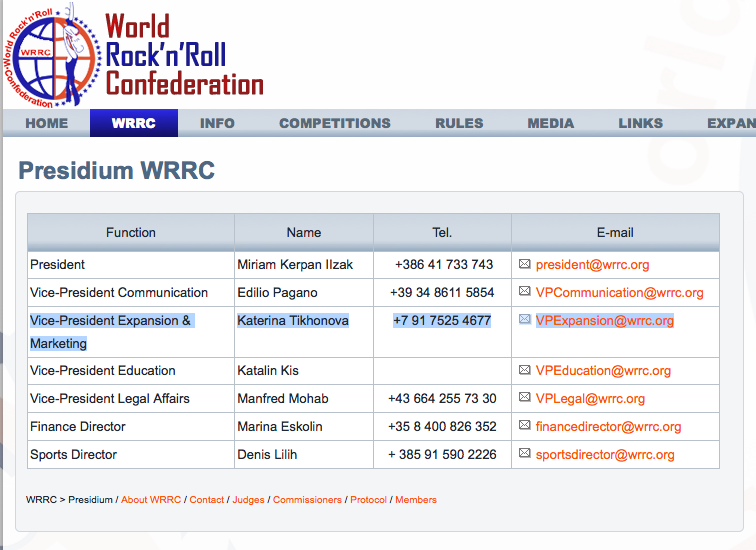Click the Vice-President Education cell
Image resolution: width=756 pixels, height=550 pixels.
(131, 371)
